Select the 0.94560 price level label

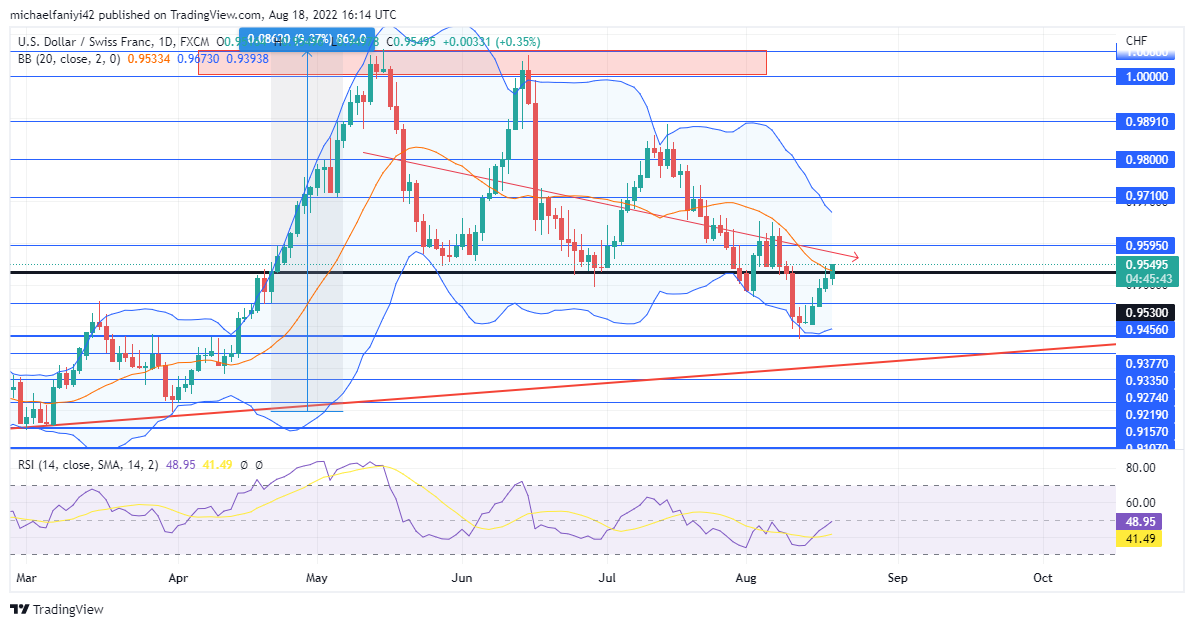1146,329
